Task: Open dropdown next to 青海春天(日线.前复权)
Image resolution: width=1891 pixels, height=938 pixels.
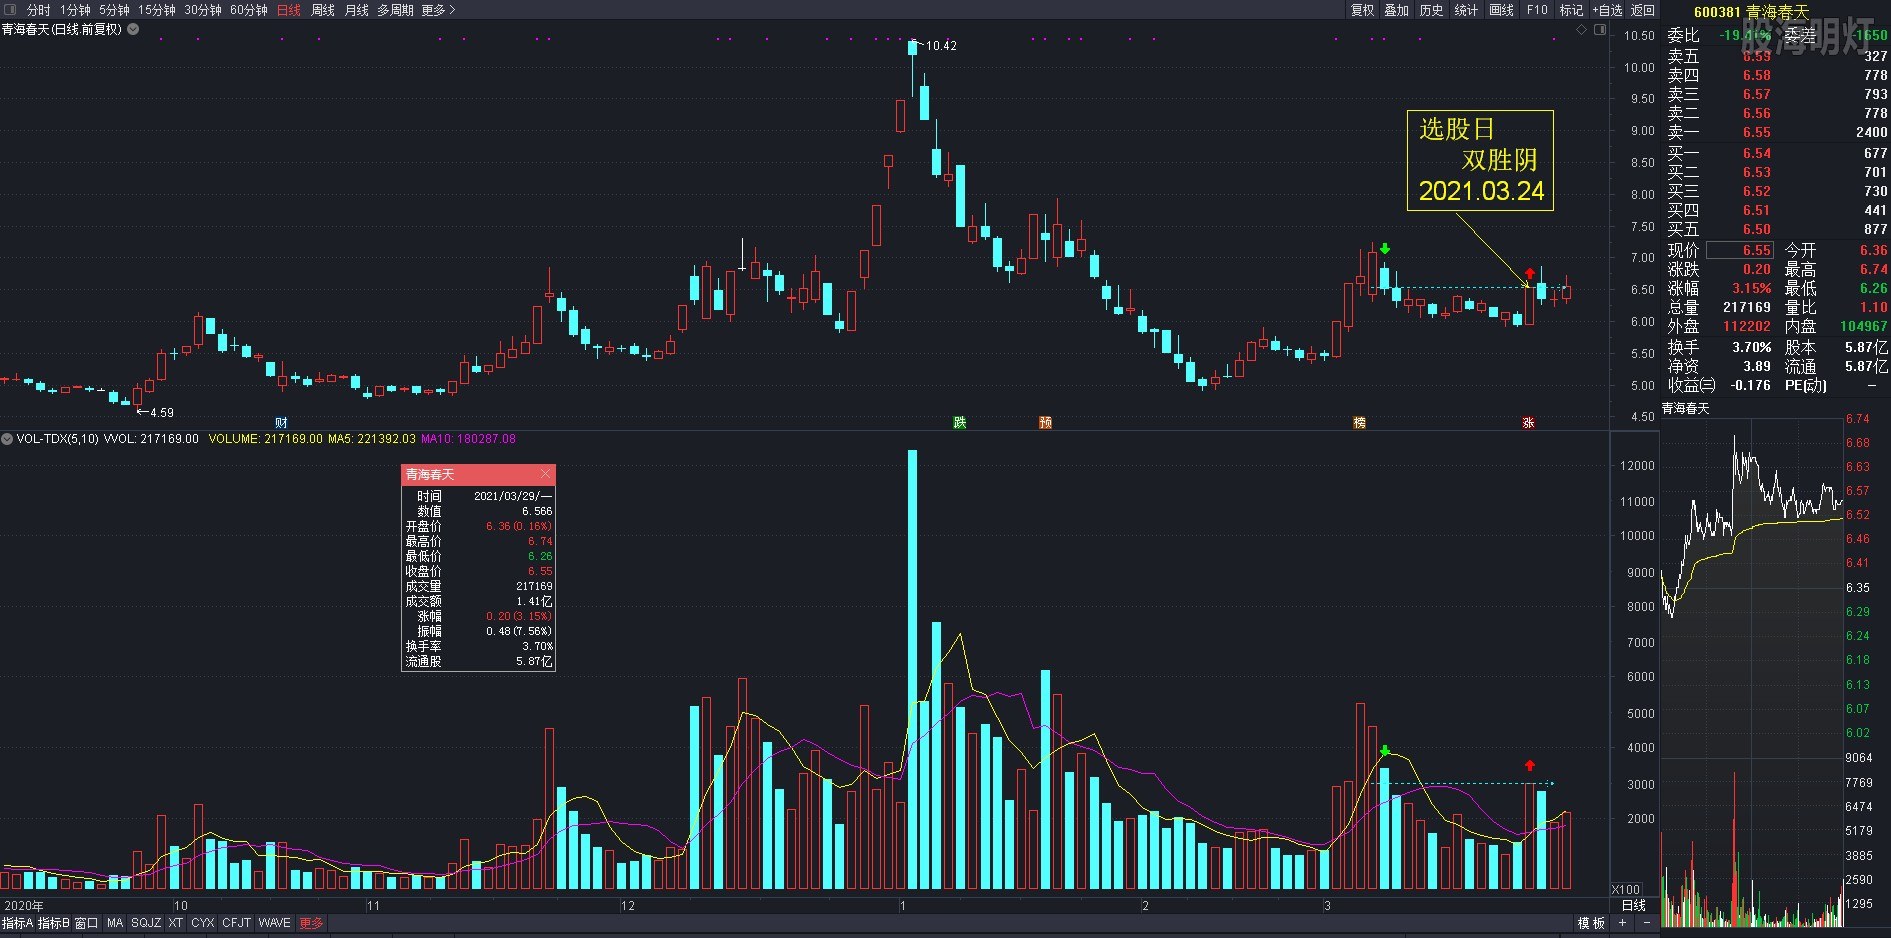Action: click(133, 29)
